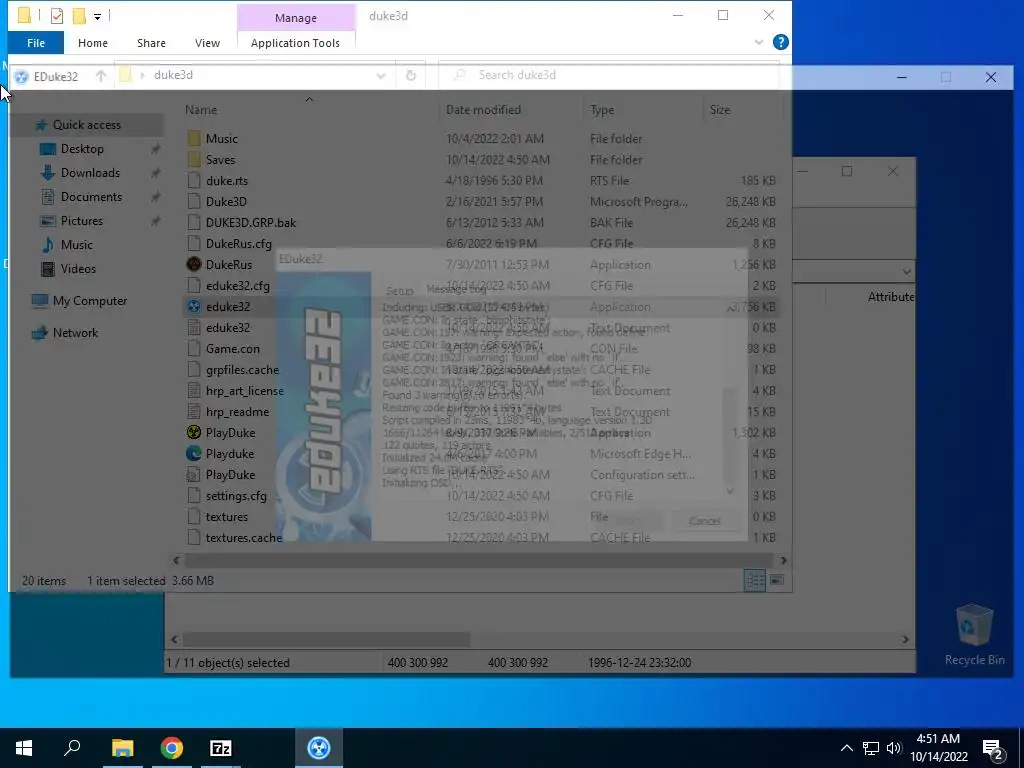Viewport: 1024px width, 768px height.
Task: Select the grpfiles.cache file
Action: [242, 370]
